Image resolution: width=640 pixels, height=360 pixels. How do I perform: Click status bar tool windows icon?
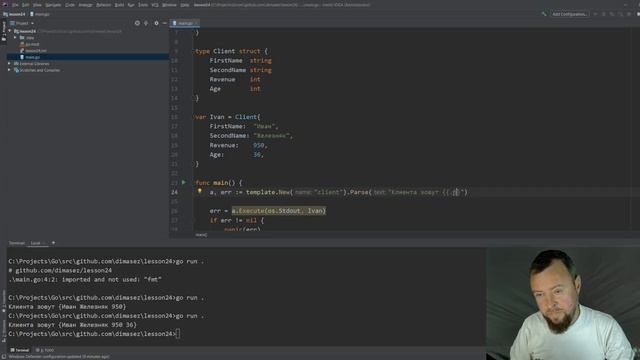pos(4,356)
